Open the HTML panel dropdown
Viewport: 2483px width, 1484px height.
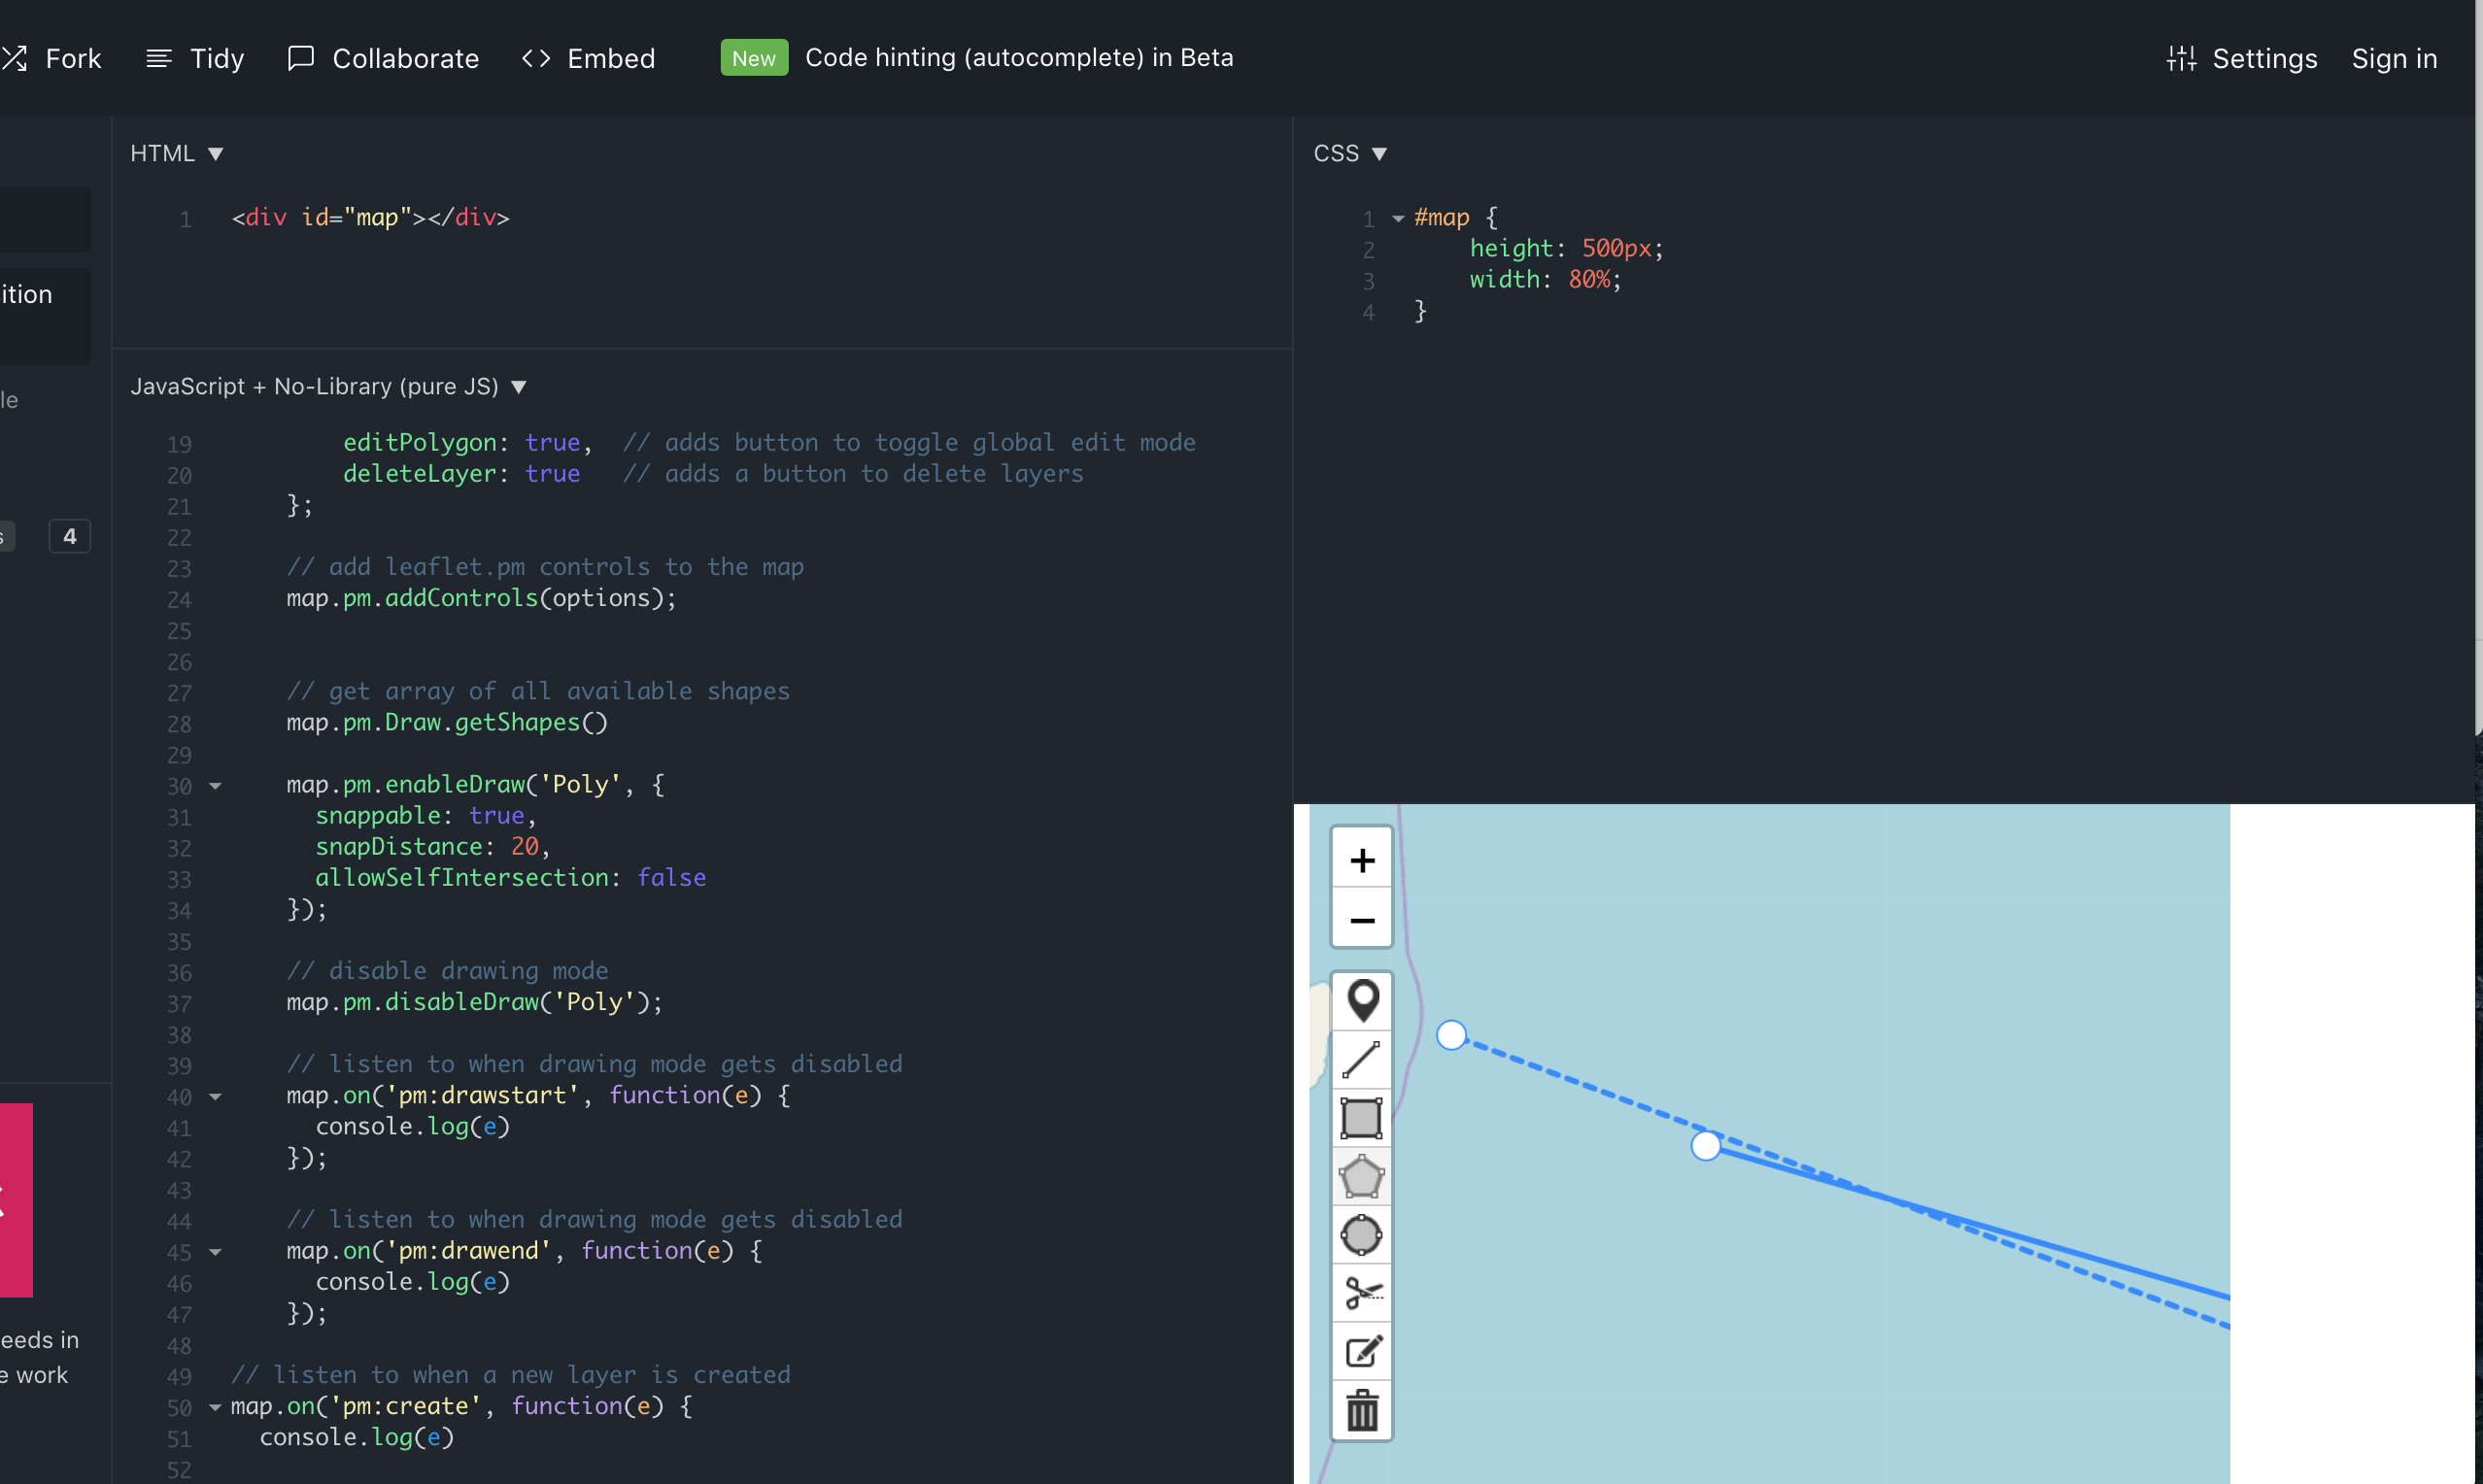215,152
